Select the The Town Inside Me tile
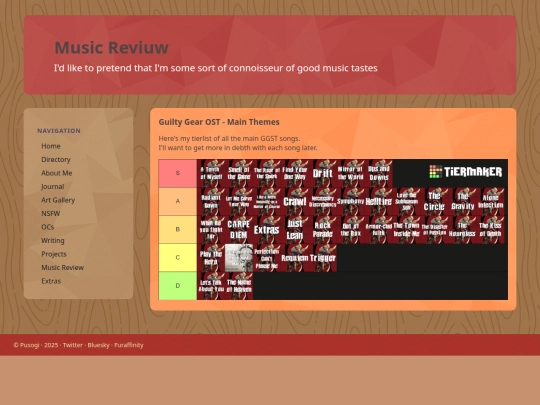Viewport: 540px width, 405px height. point(406,230)
